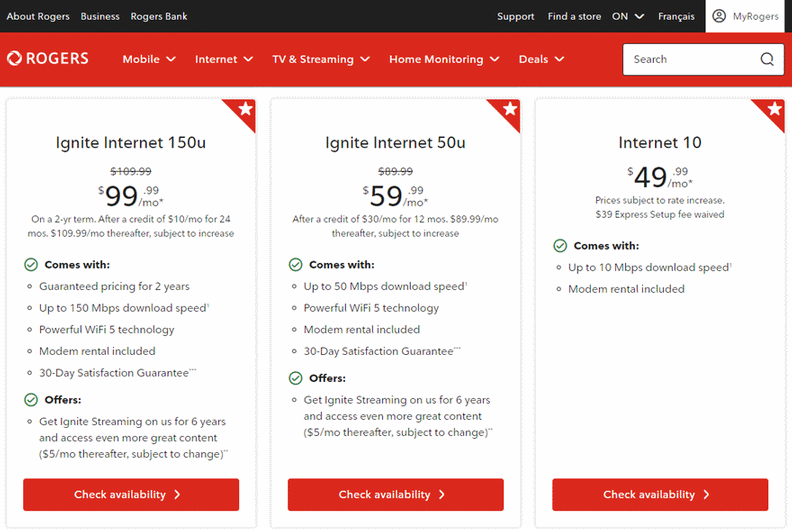
Task: Click '30-Day Satisfaction Guarantee' on Ignite 50u
Action: tap(382, 351)
